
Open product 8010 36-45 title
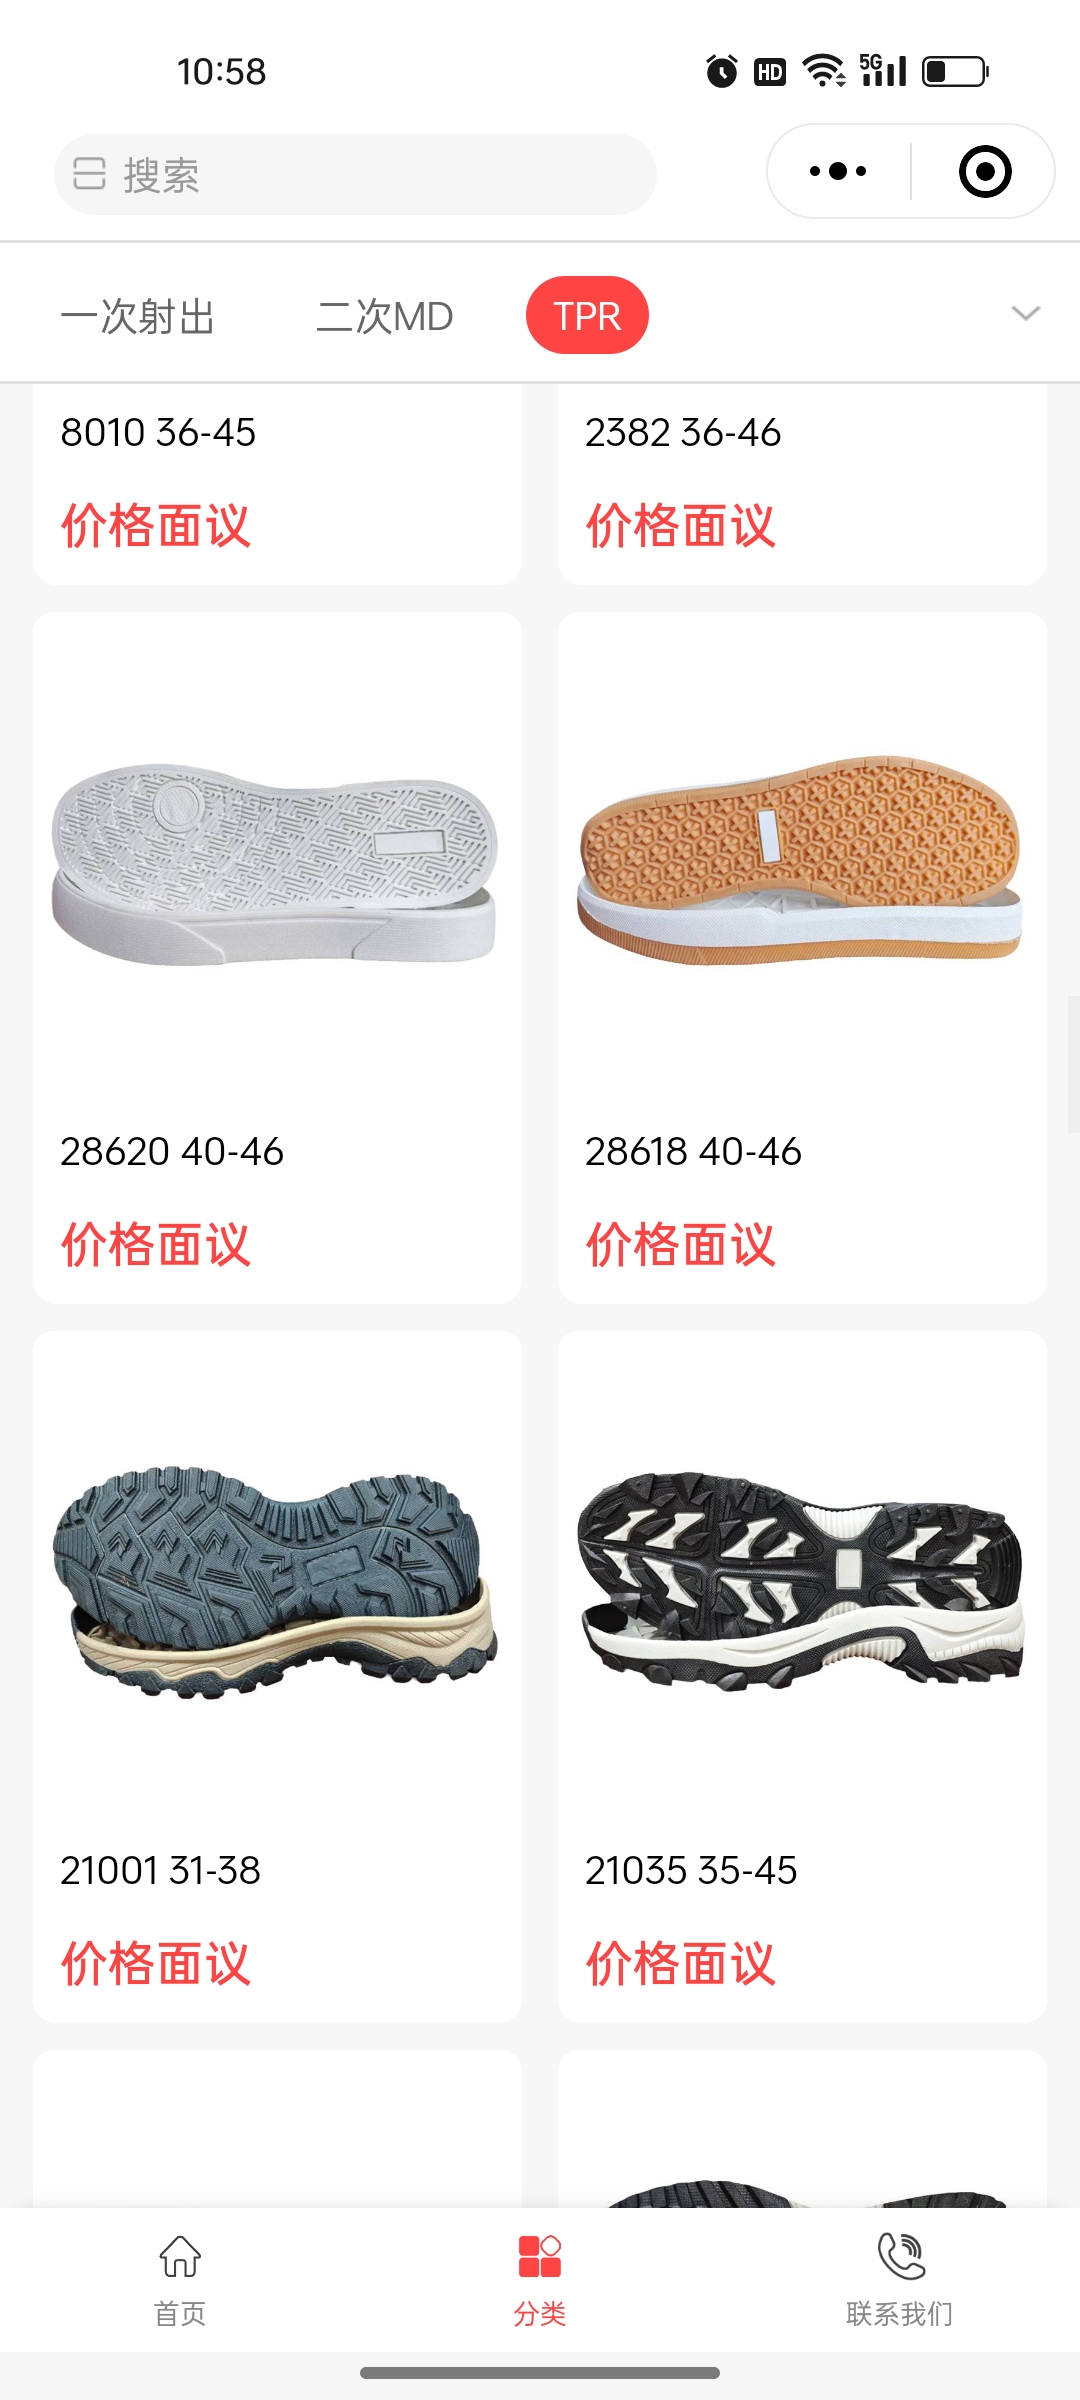pyautogui.click(x=158, y=432)
